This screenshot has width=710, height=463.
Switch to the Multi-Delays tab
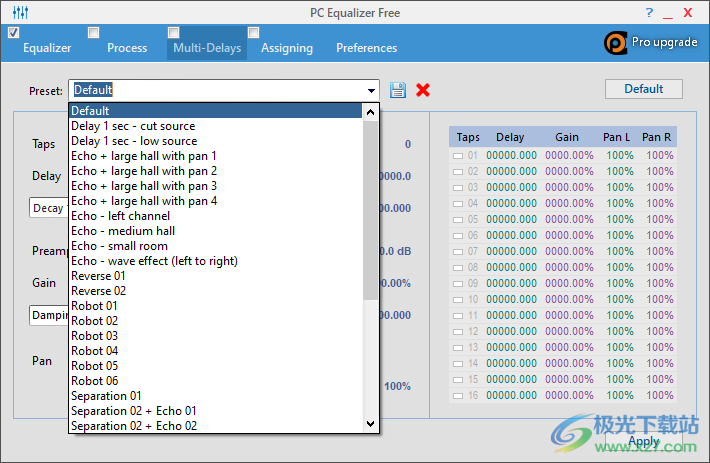(207, 48)
